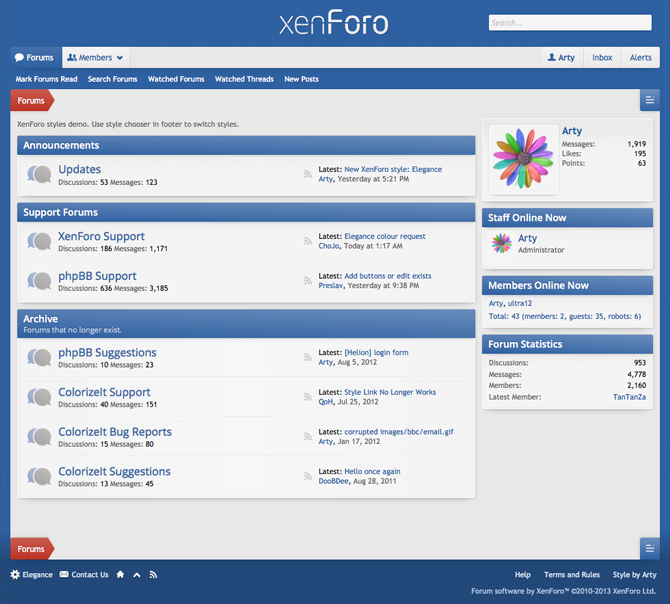Click Arty's large flower avatar in sidebar

[523, 159]
